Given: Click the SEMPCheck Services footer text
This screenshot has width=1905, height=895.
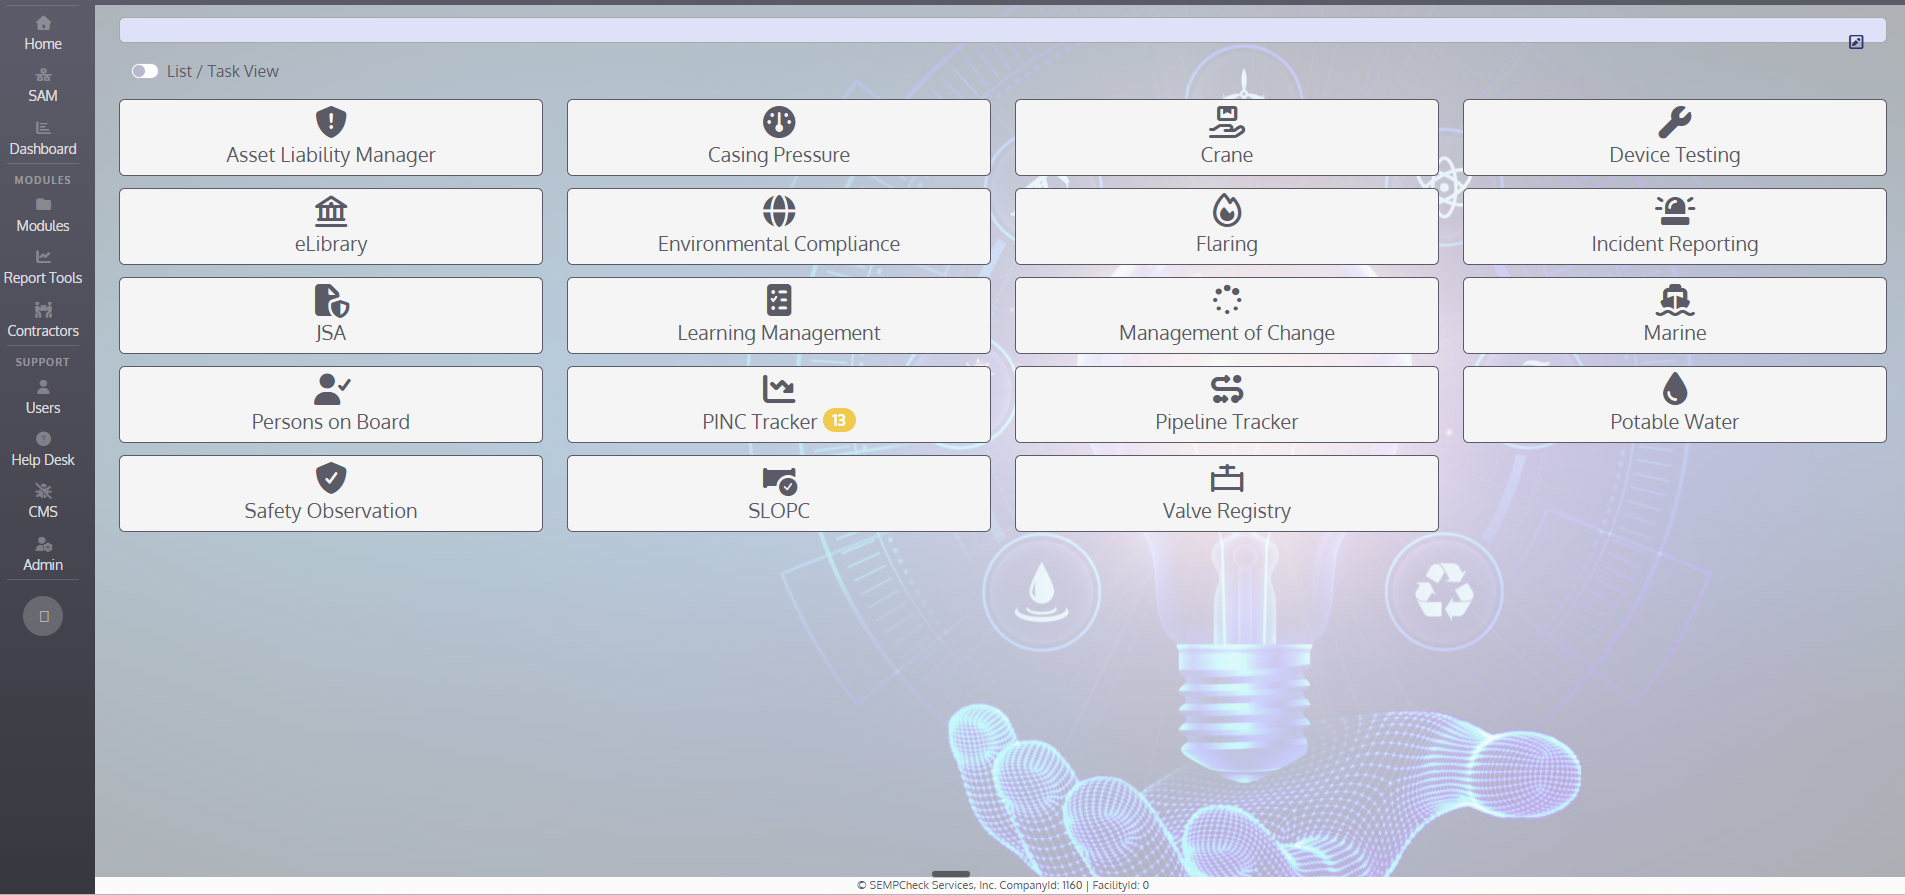Looking at the screenshot, I should tap(1003, 885).
